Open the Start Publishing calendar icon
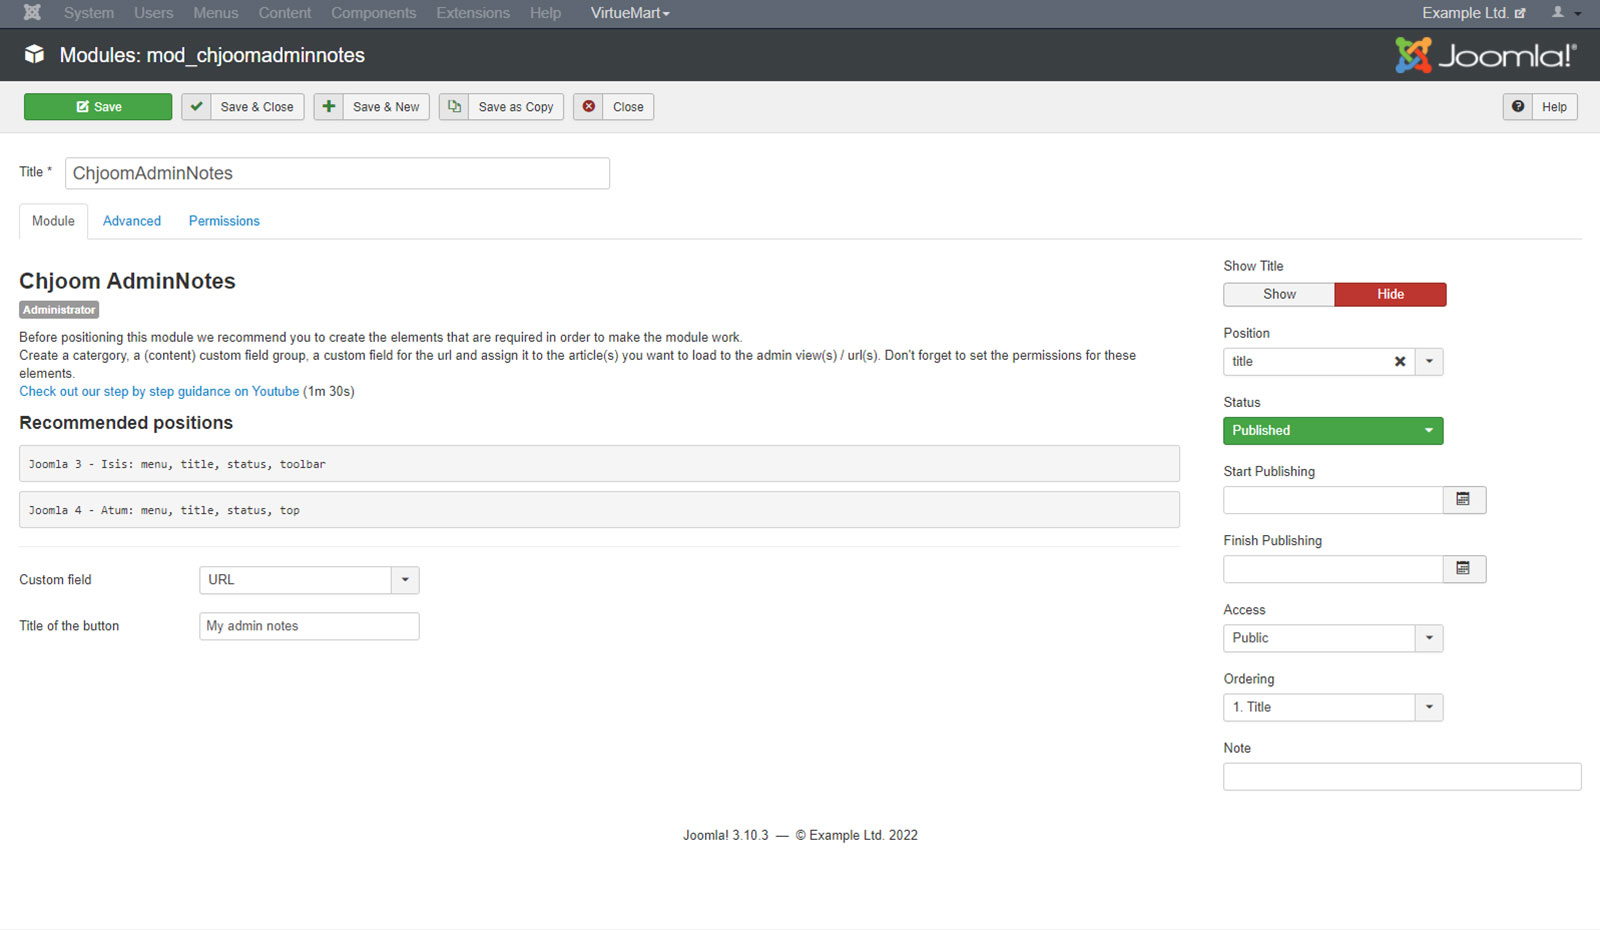Viewport: 1600px width, 930px height. (1464, 500)
